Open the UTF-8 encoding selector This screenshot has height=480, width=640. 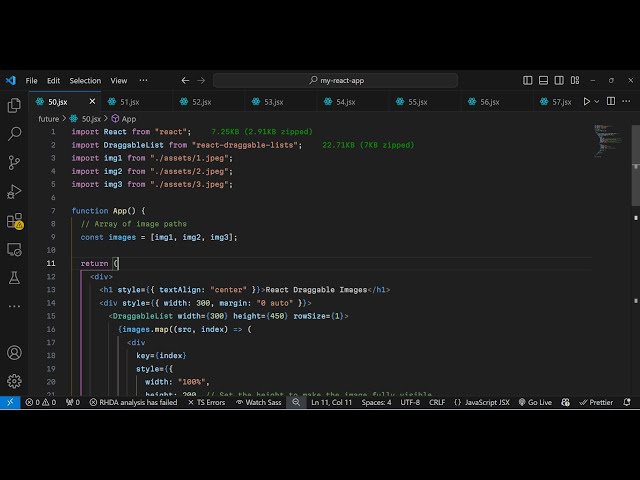click(410, 402)
